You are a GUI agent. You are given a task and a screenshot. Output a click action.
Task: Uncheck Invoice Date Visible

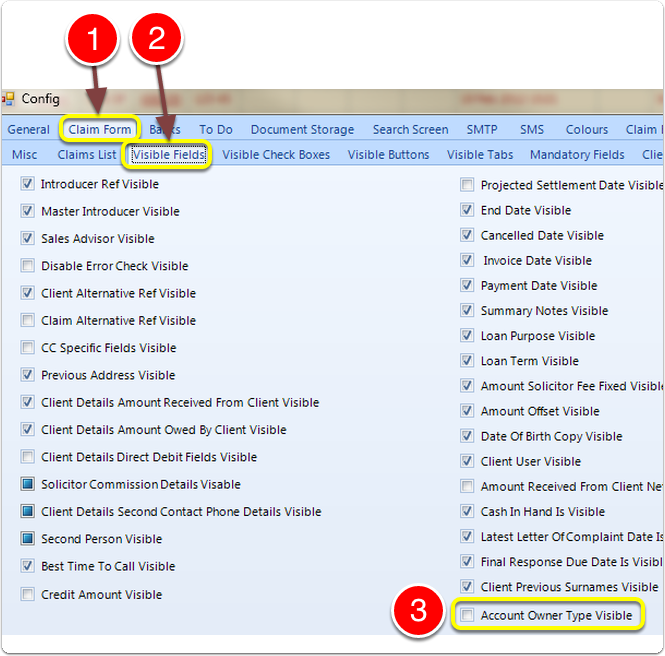(467, 260)
